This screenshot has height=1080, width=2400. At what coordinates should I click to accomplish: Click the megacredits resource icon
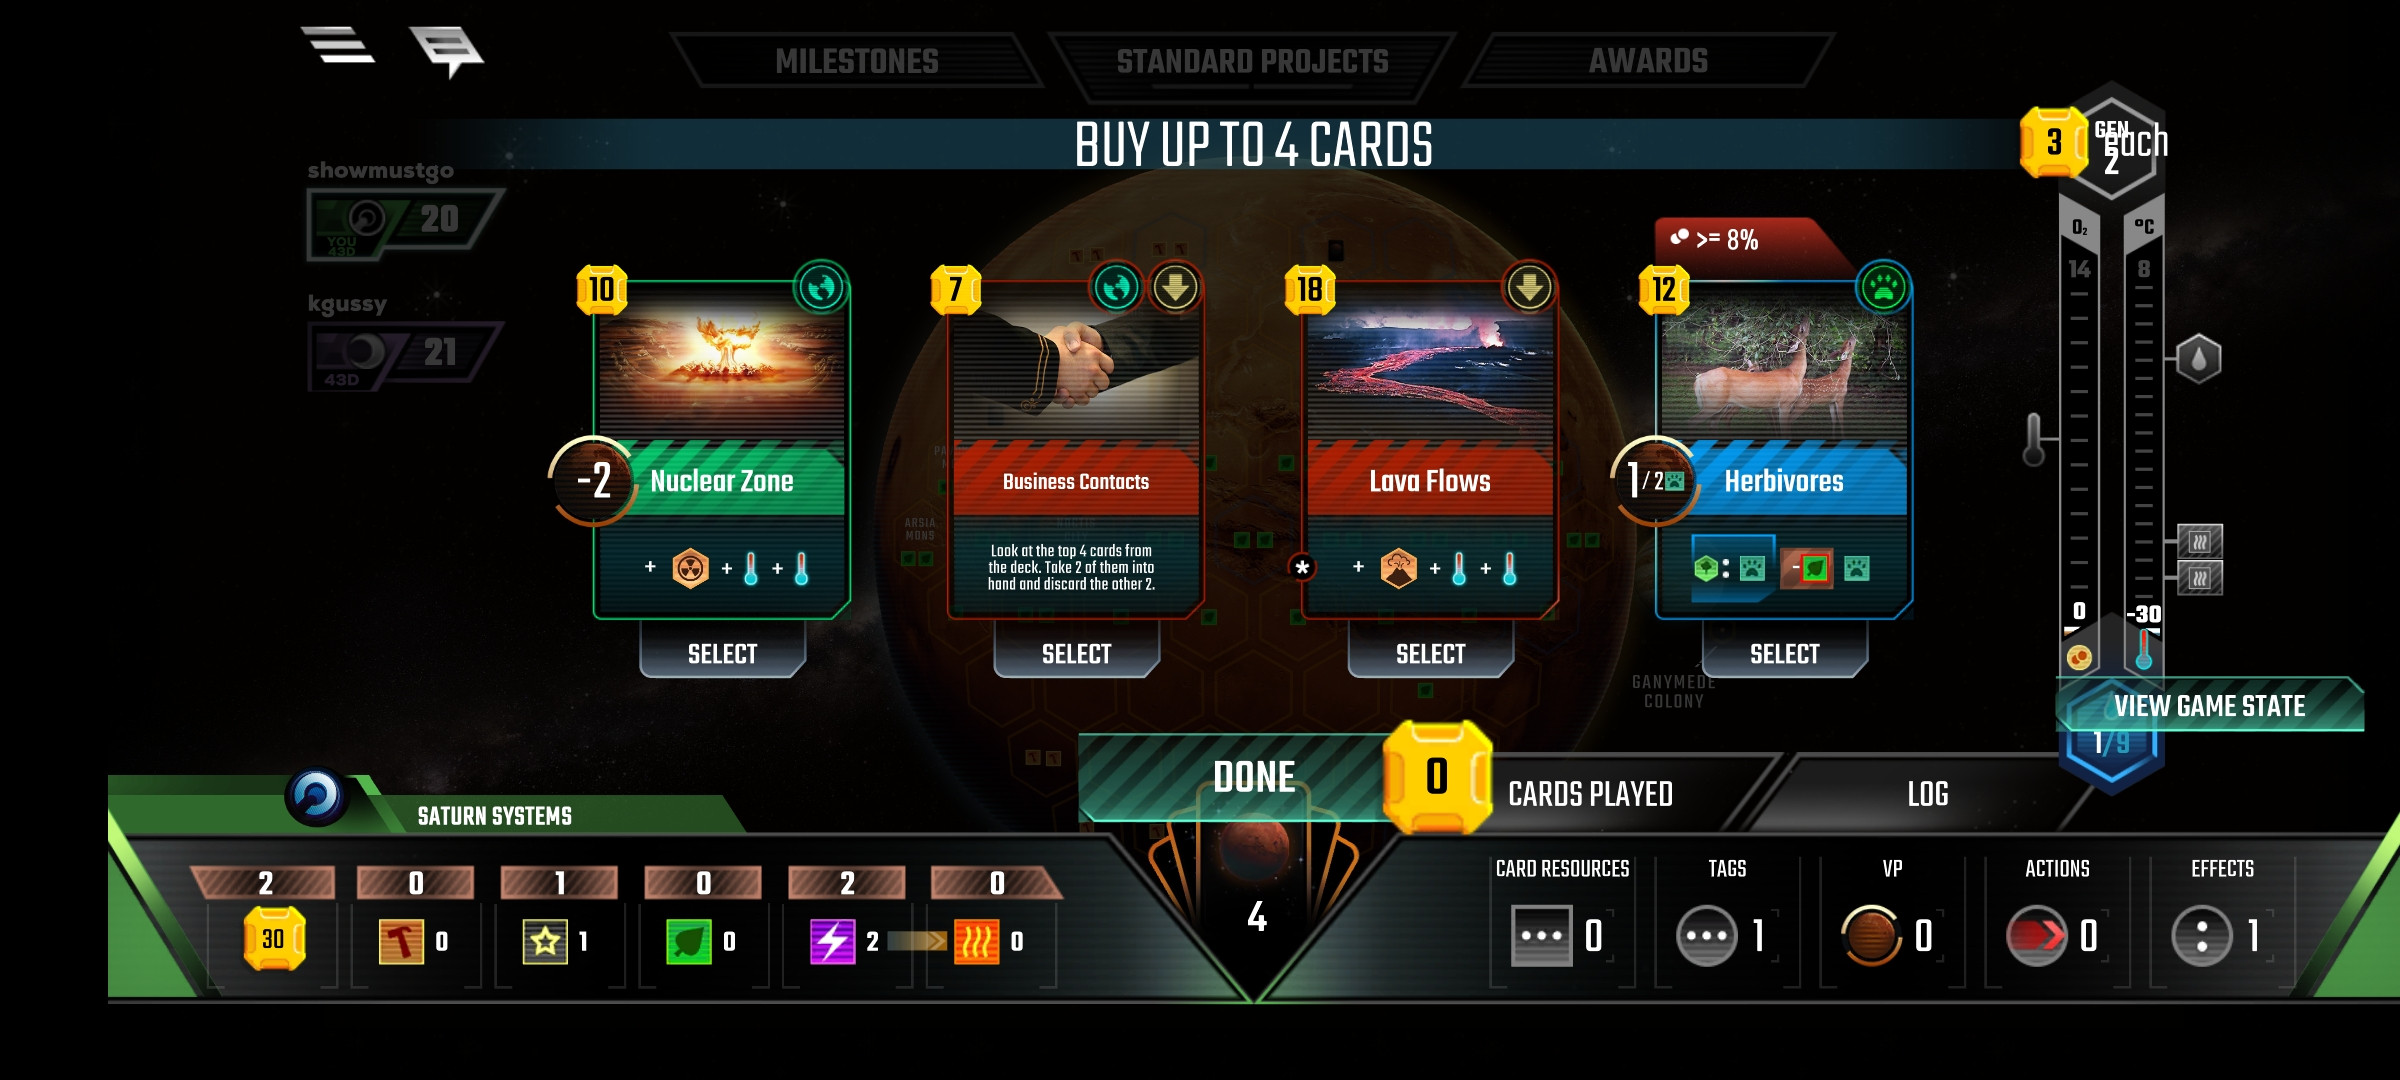(273, 938)
